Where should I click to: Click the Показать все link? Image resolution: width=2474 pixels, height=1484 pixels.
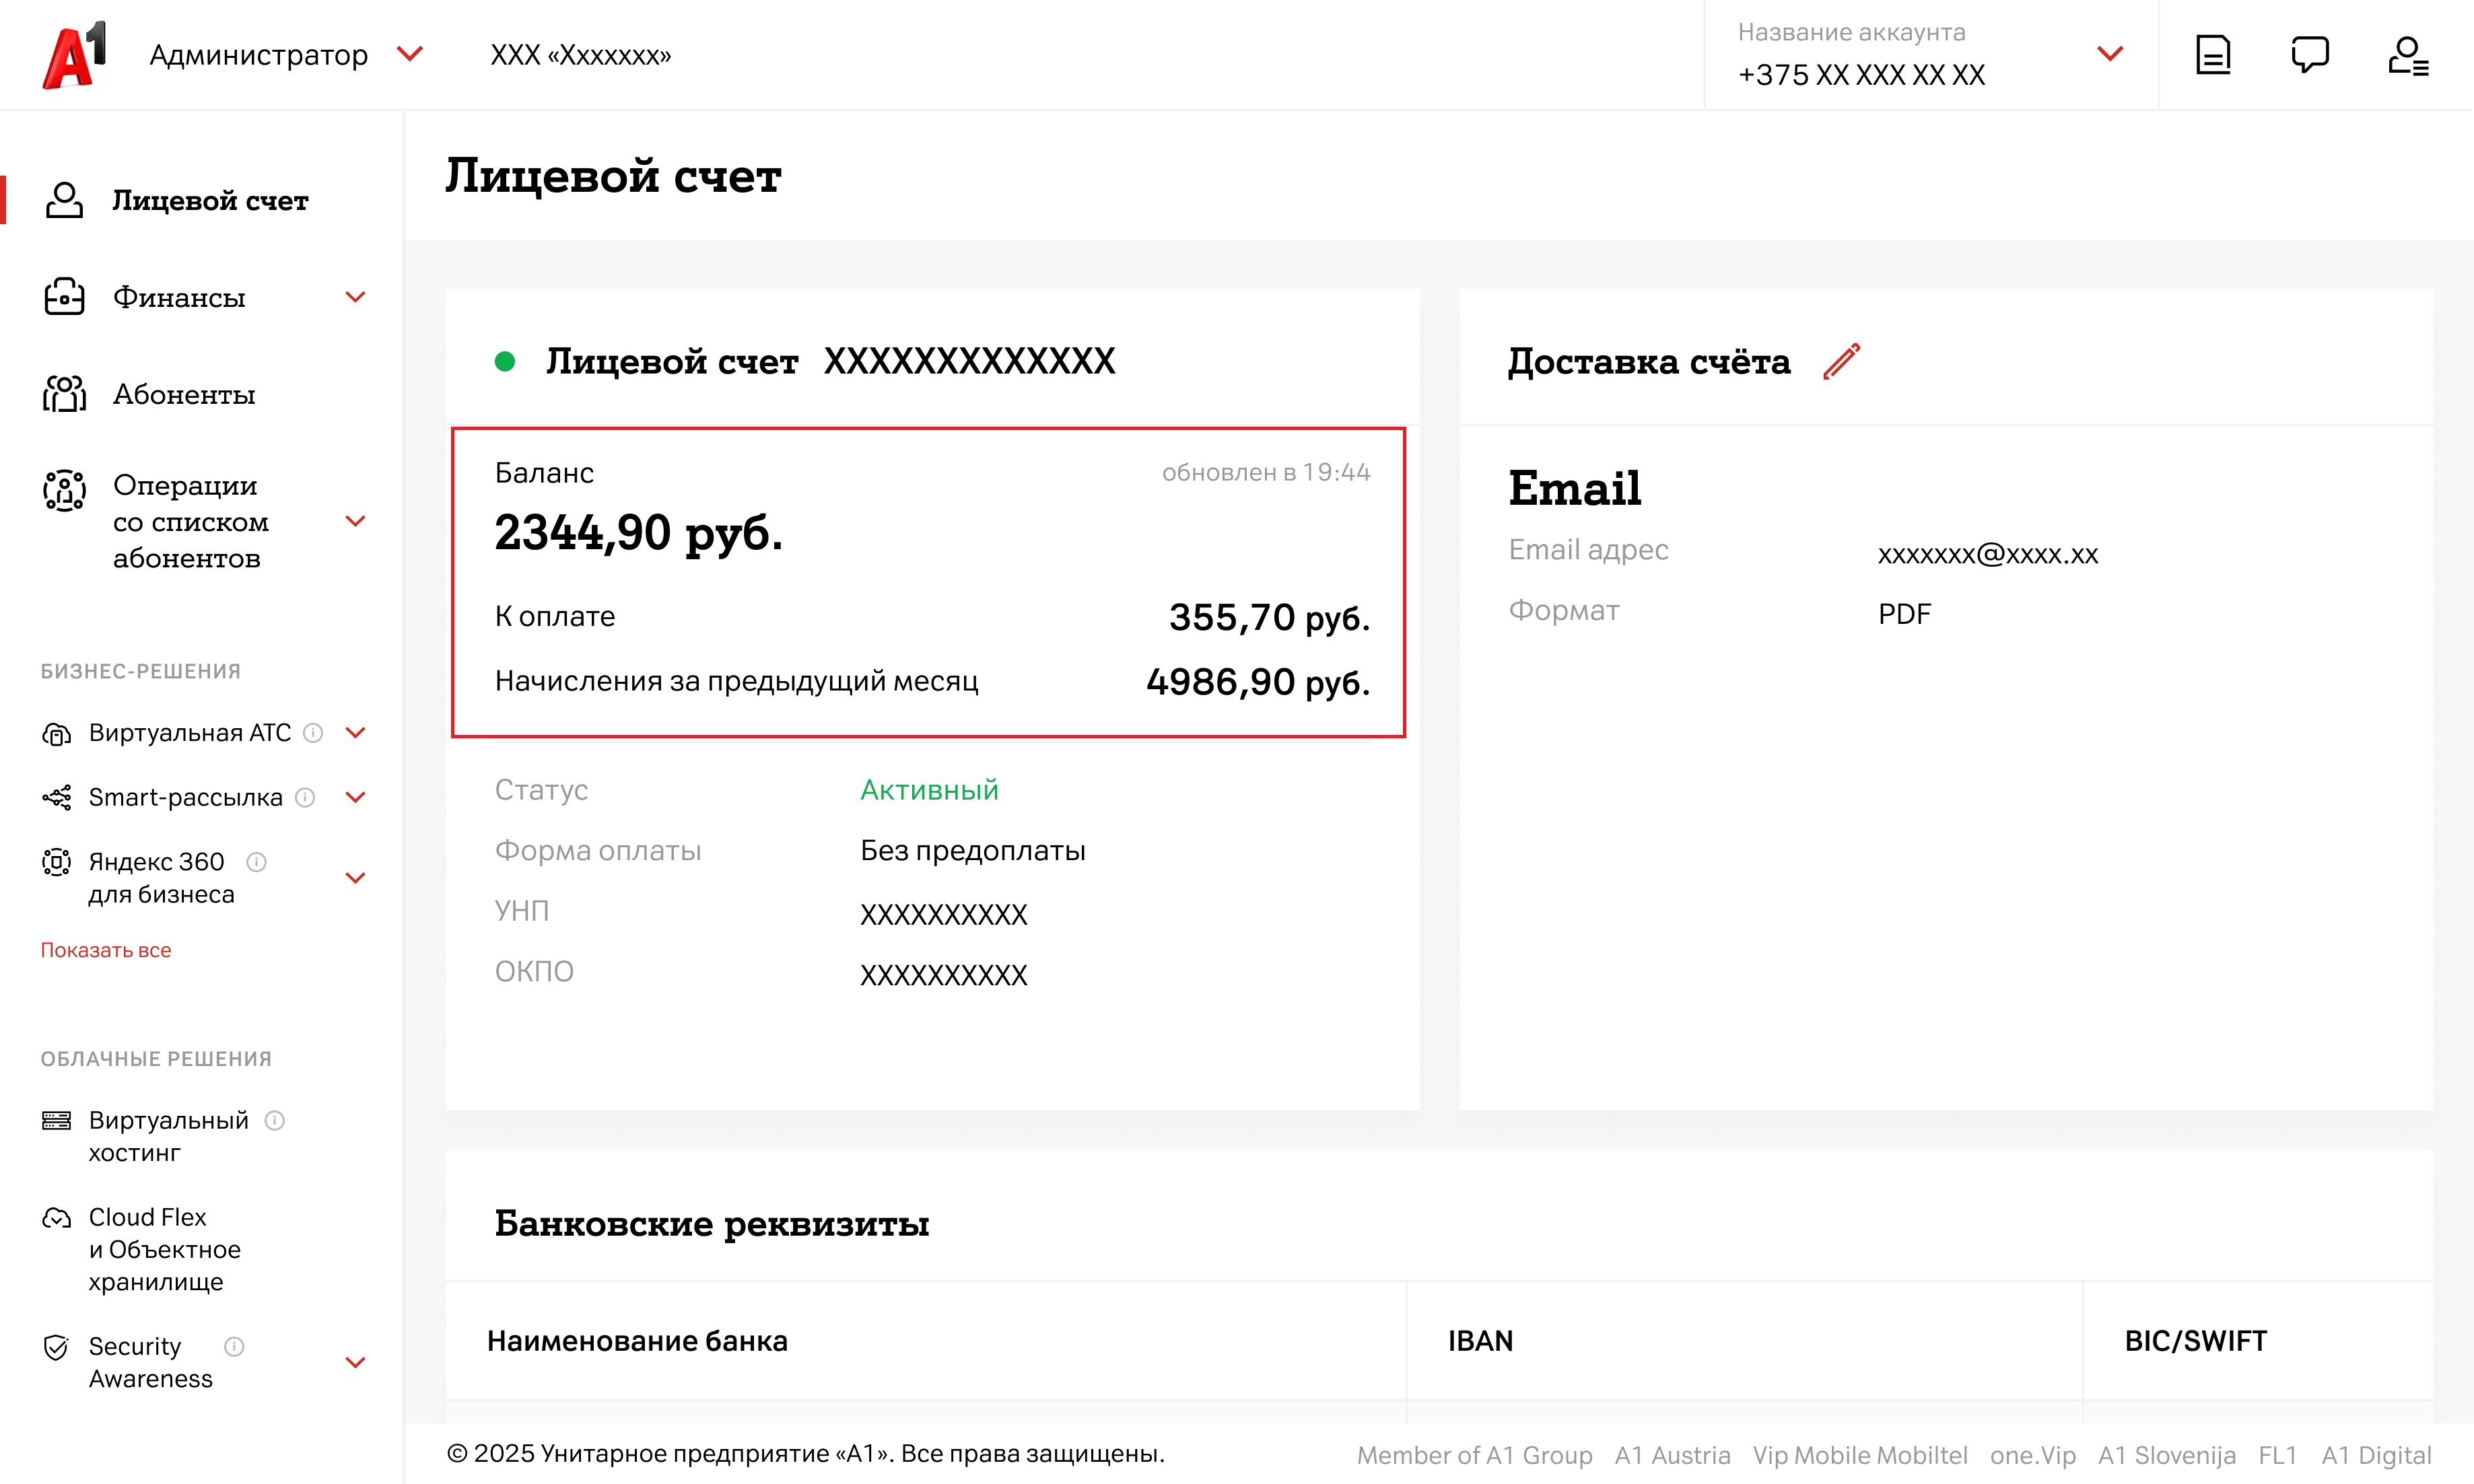106,950
